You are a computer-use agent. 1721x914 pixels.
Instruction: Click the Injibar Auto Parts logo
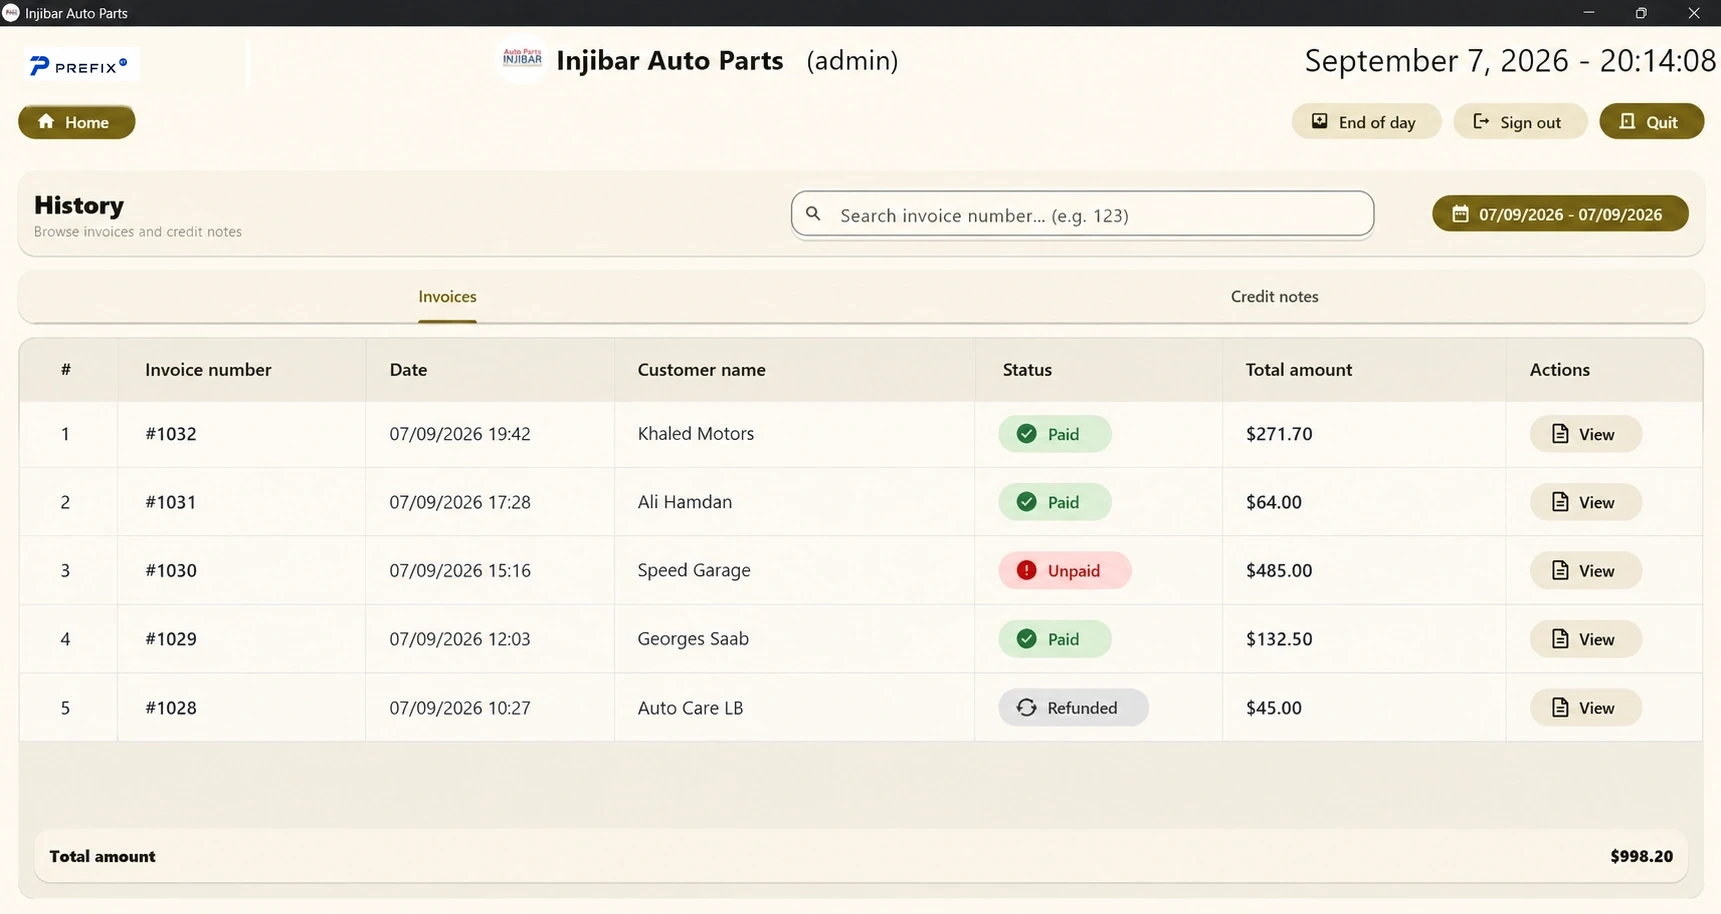522,59
